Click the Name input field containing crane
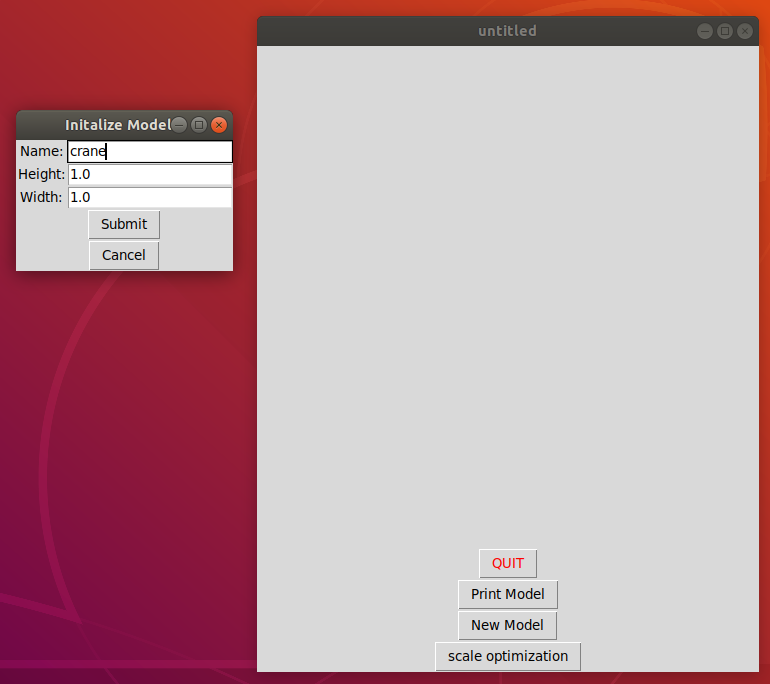This screenshot has width=770, height=684. pos(150,151)
